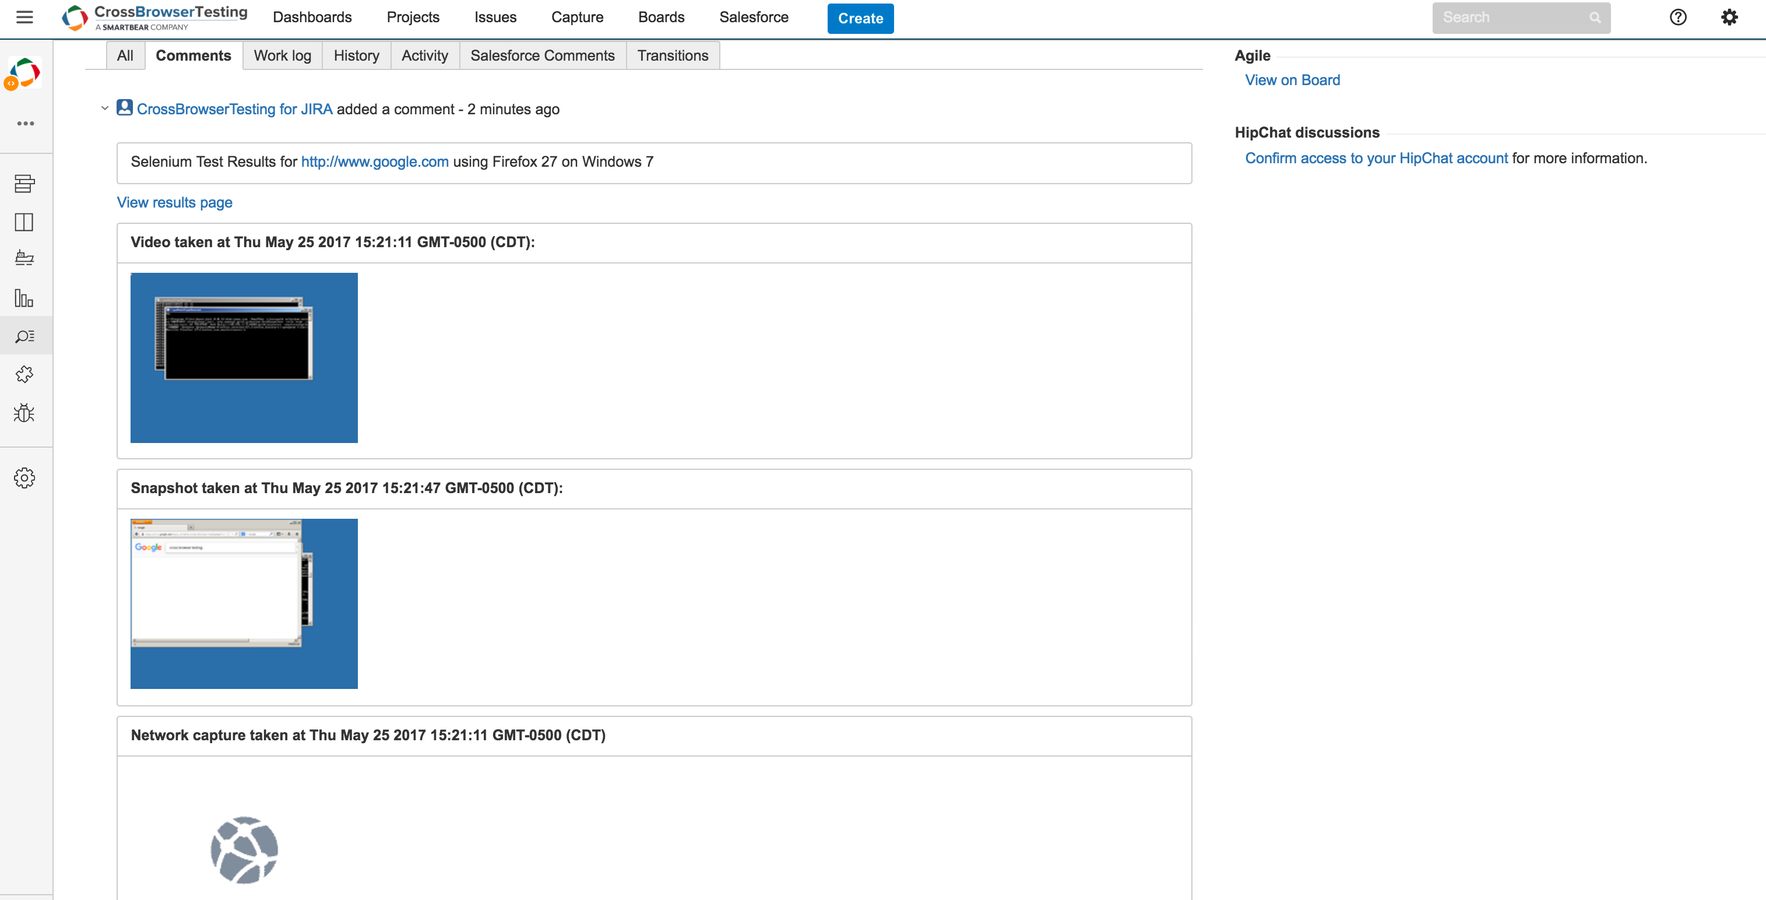1766x900 pixels.
Task: Switch to the Work log tab
Action: point(282,56)
